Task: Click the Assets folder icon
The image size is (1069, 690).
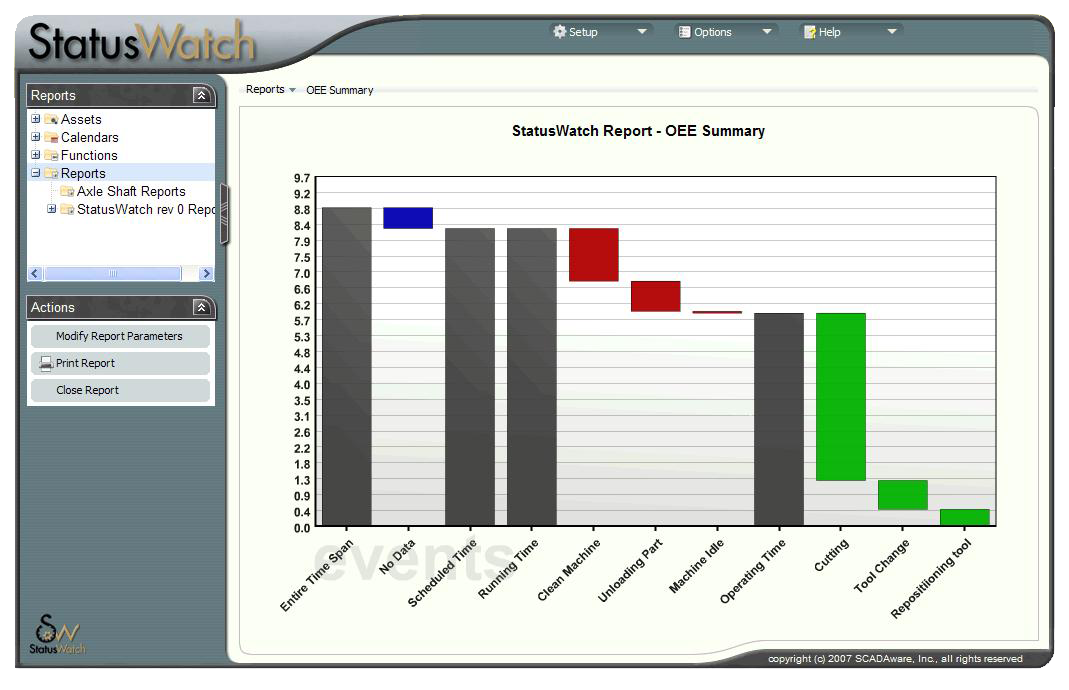Action: [51, 119]
